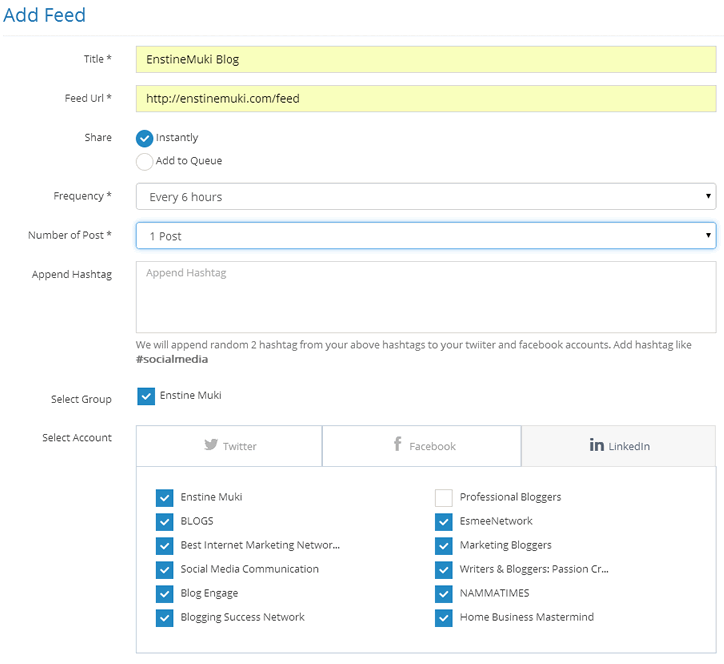The image size is (724, 664).
Task: Click the Select Account label
Action: coord(77,438)
